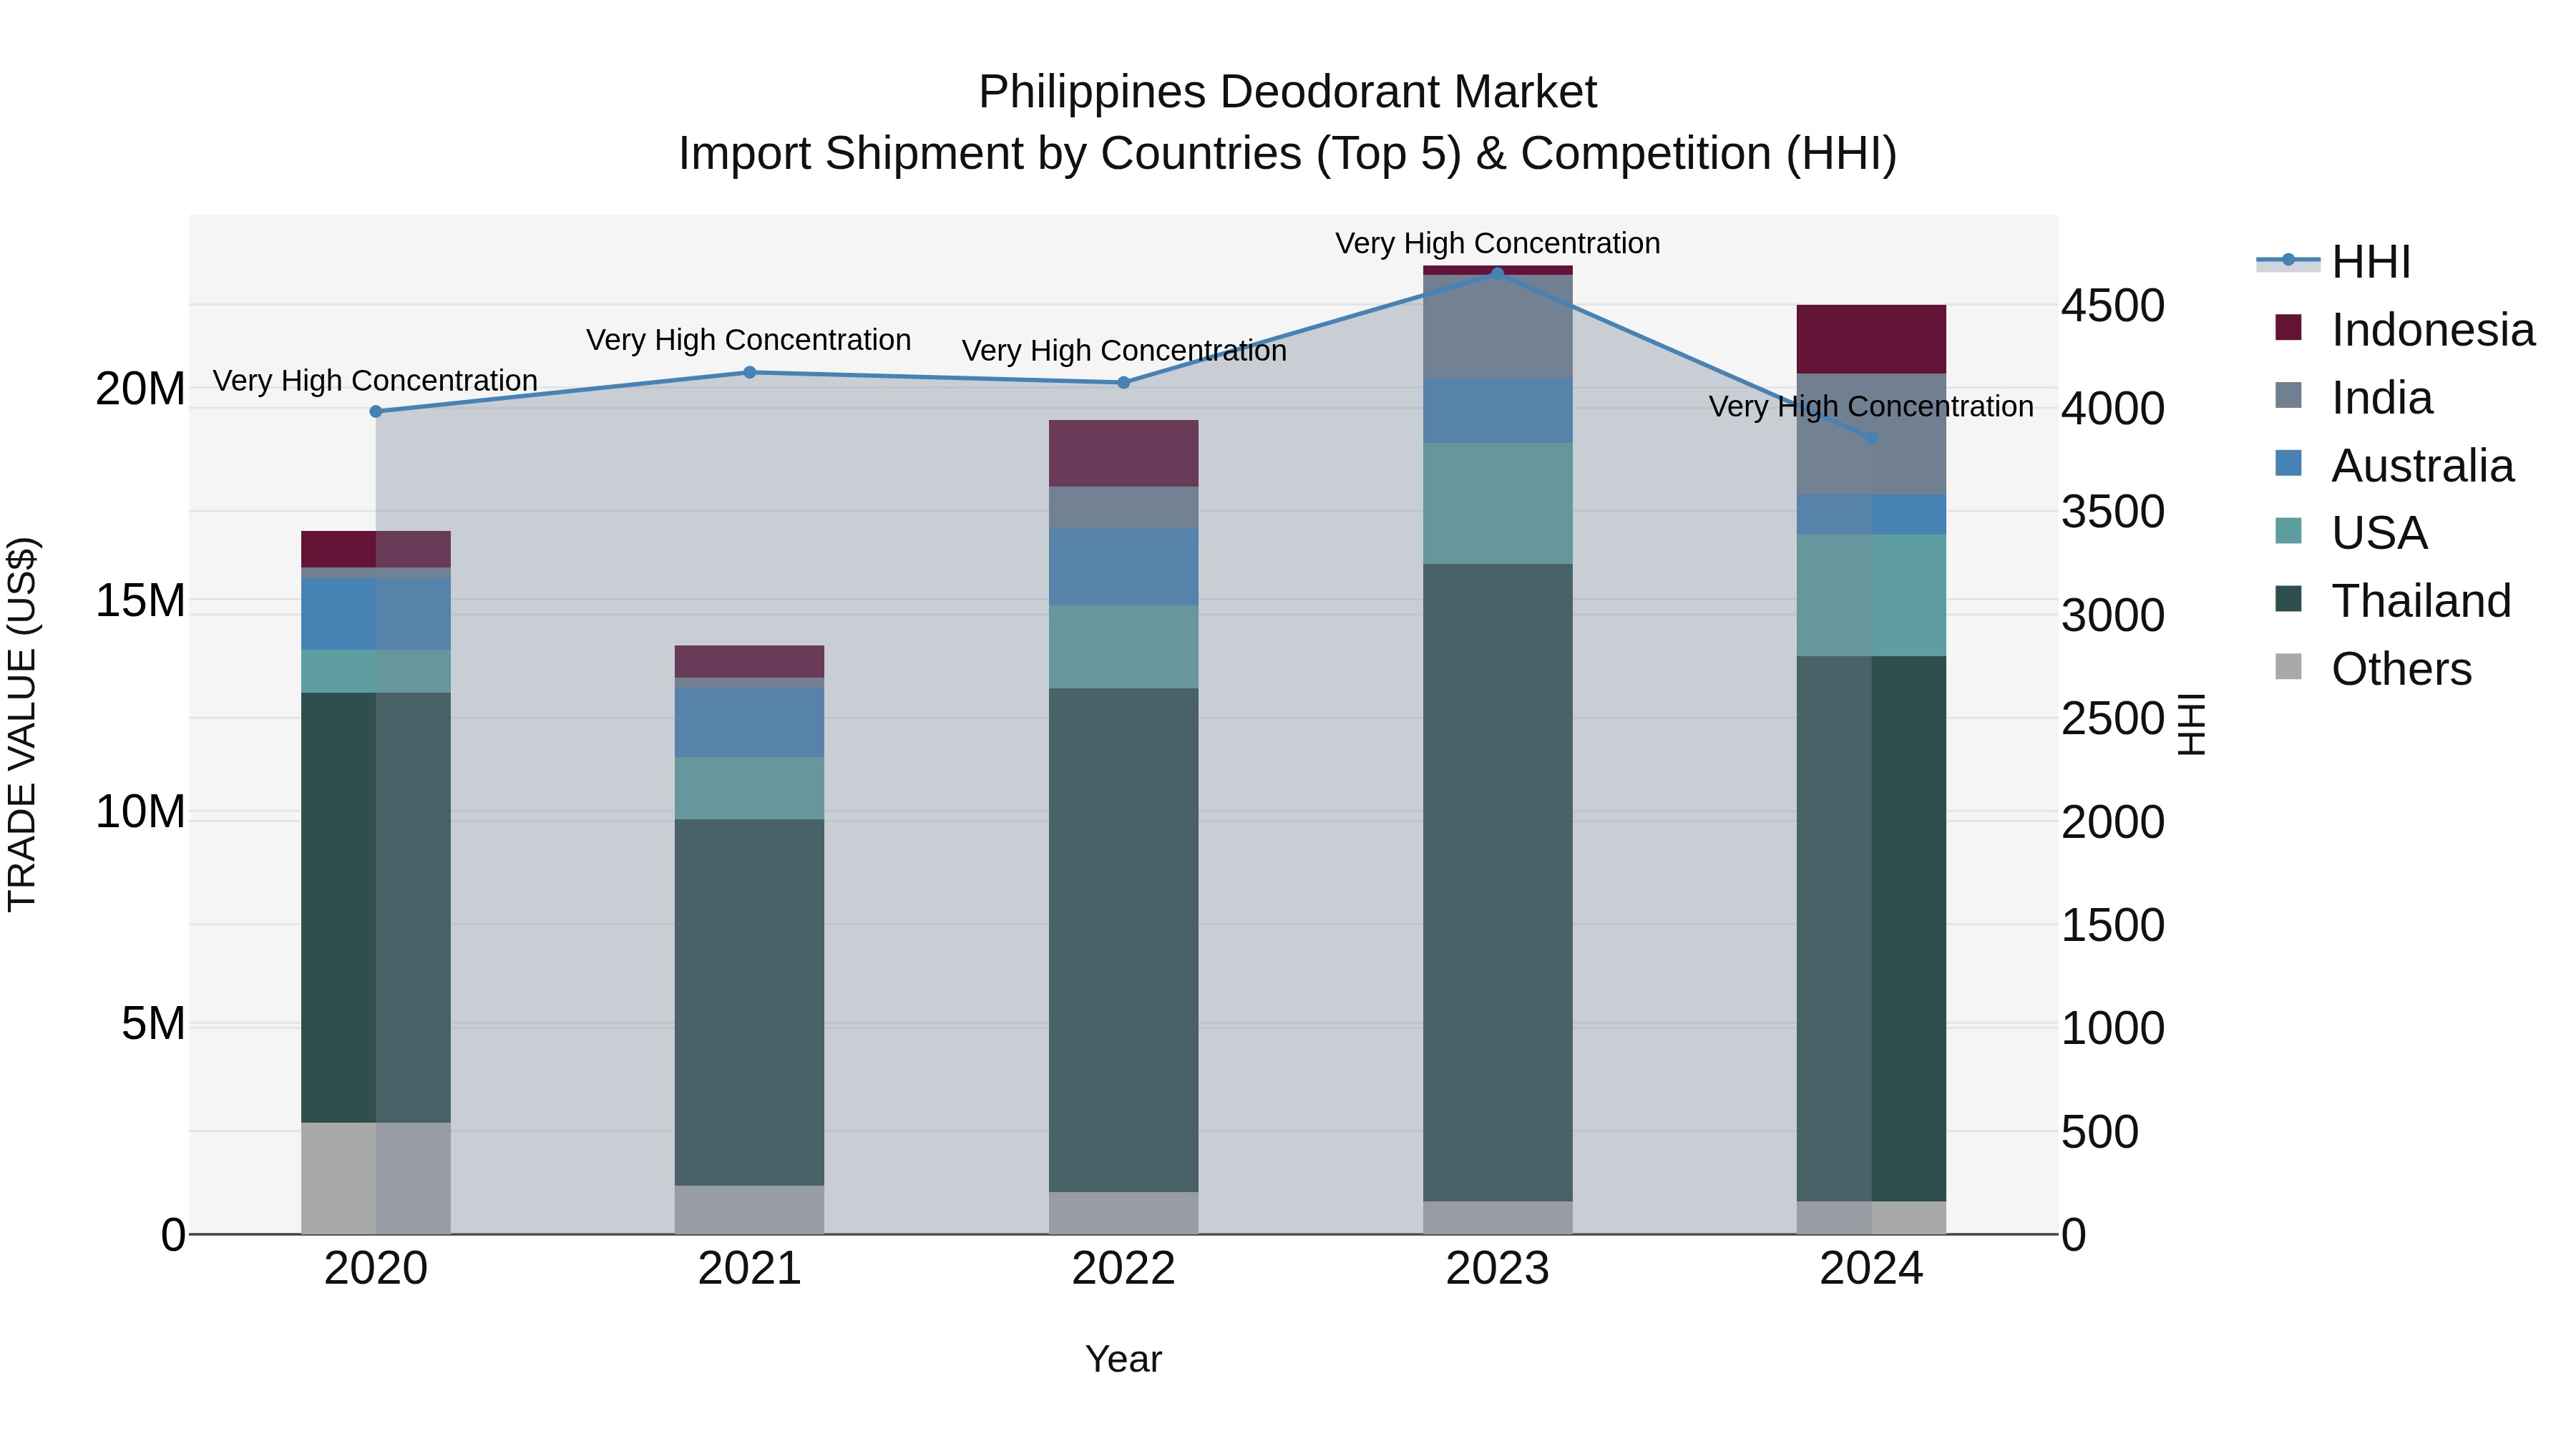Click the 2500 HHI axis tick label

[x=2114, y=719]
